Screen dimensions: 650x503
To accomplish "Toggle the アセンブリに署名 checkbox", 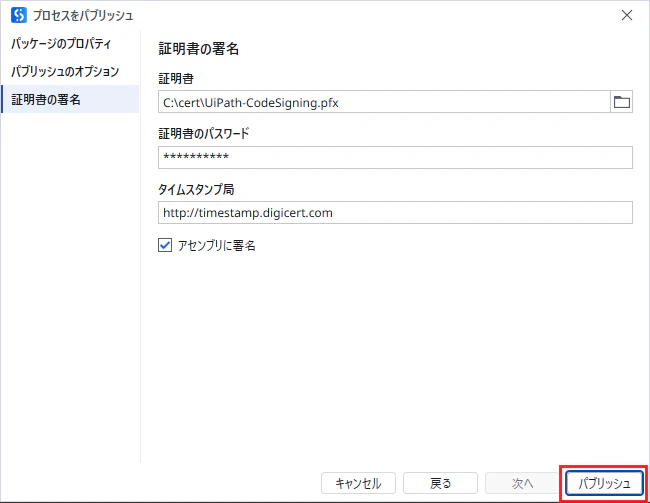I will click(165, 245).
